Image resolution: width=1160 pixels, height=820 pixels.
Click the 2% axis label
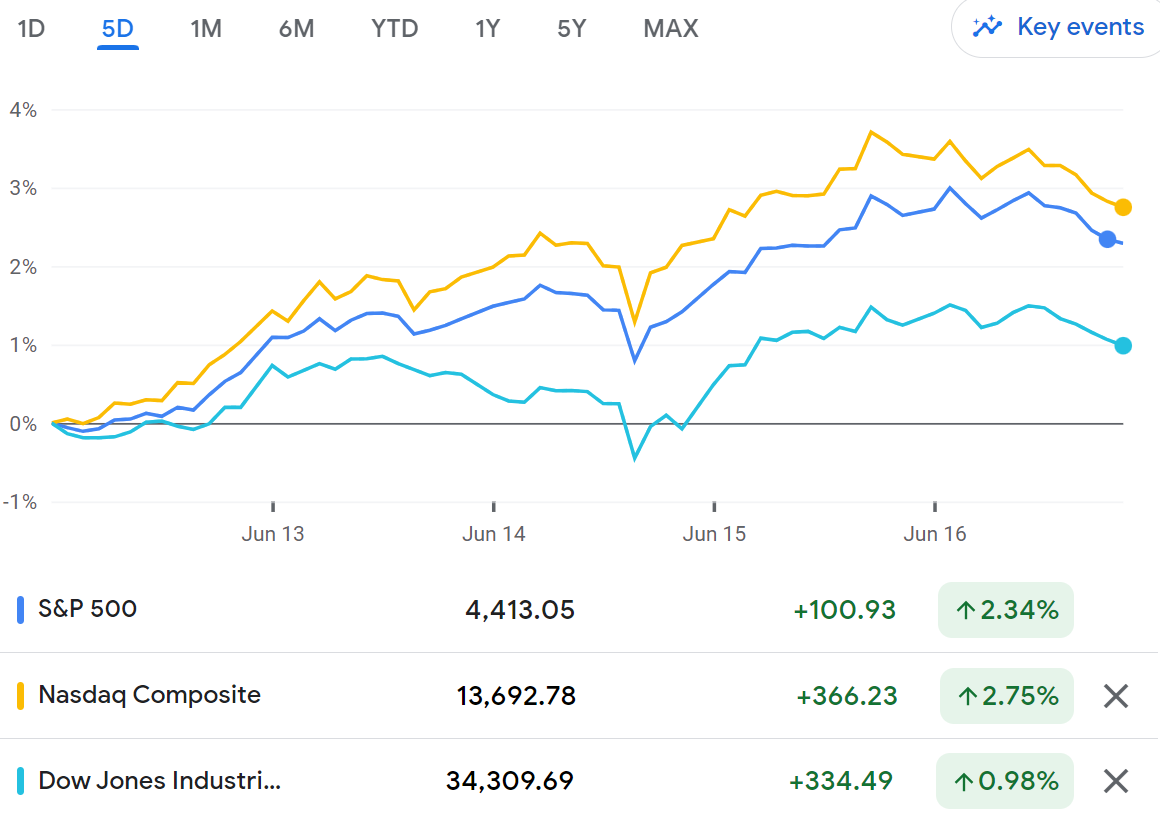pos(23,267)
